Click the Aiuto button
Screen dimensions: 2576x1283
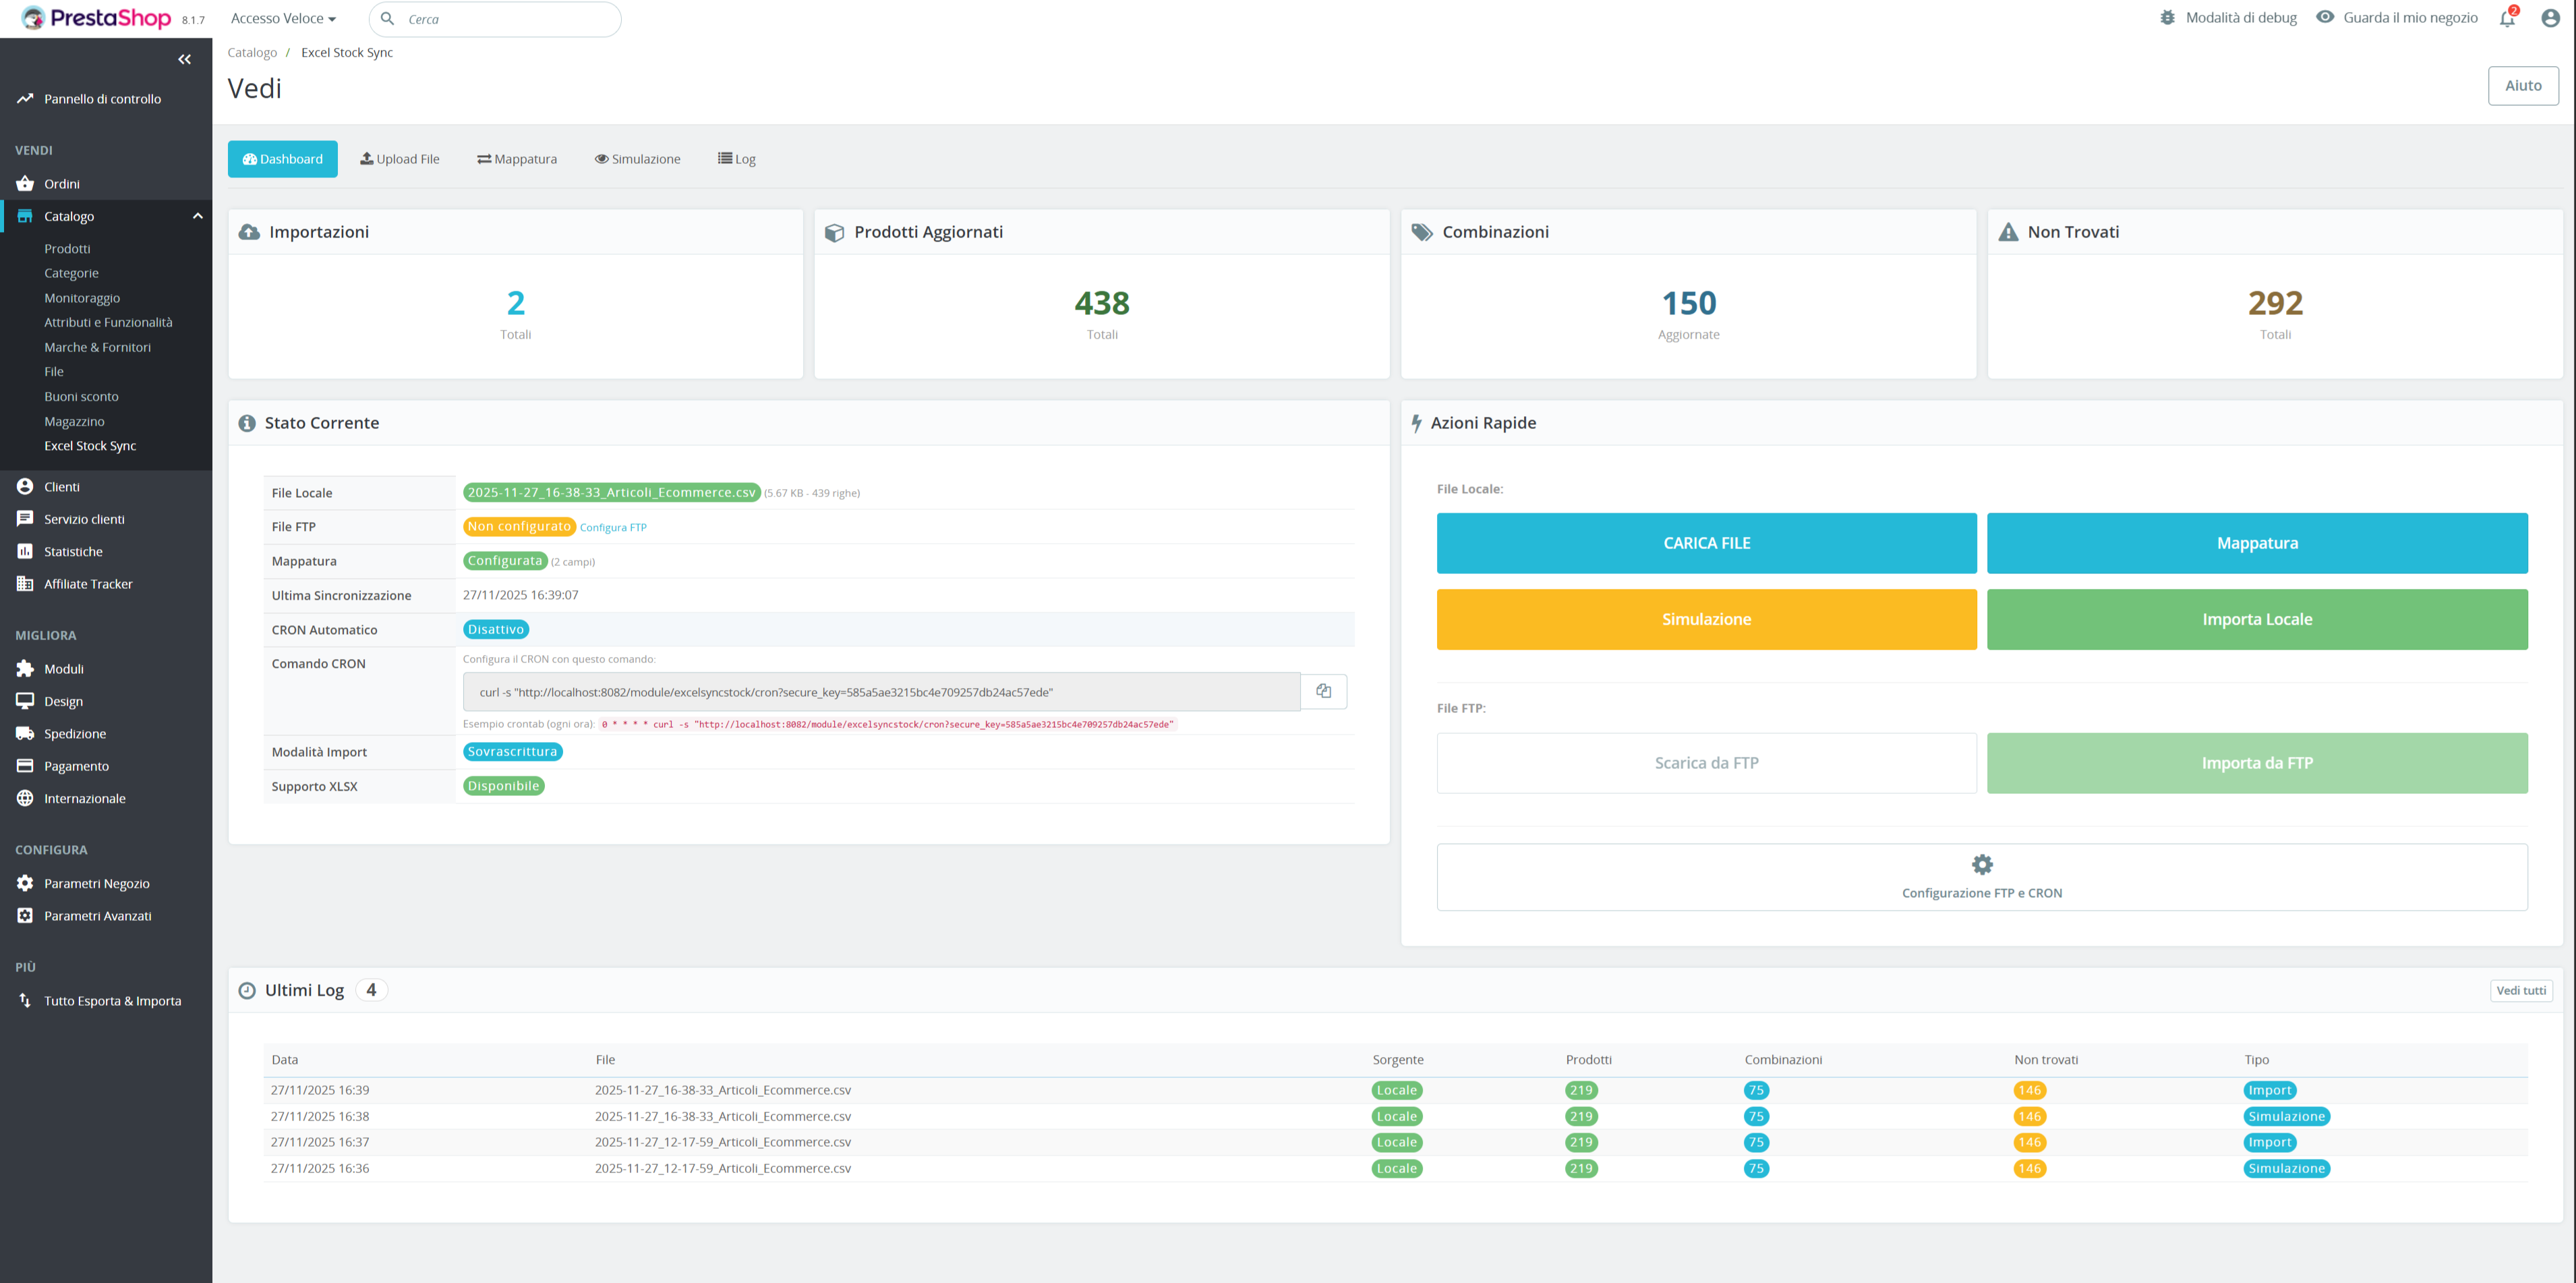2523,86
